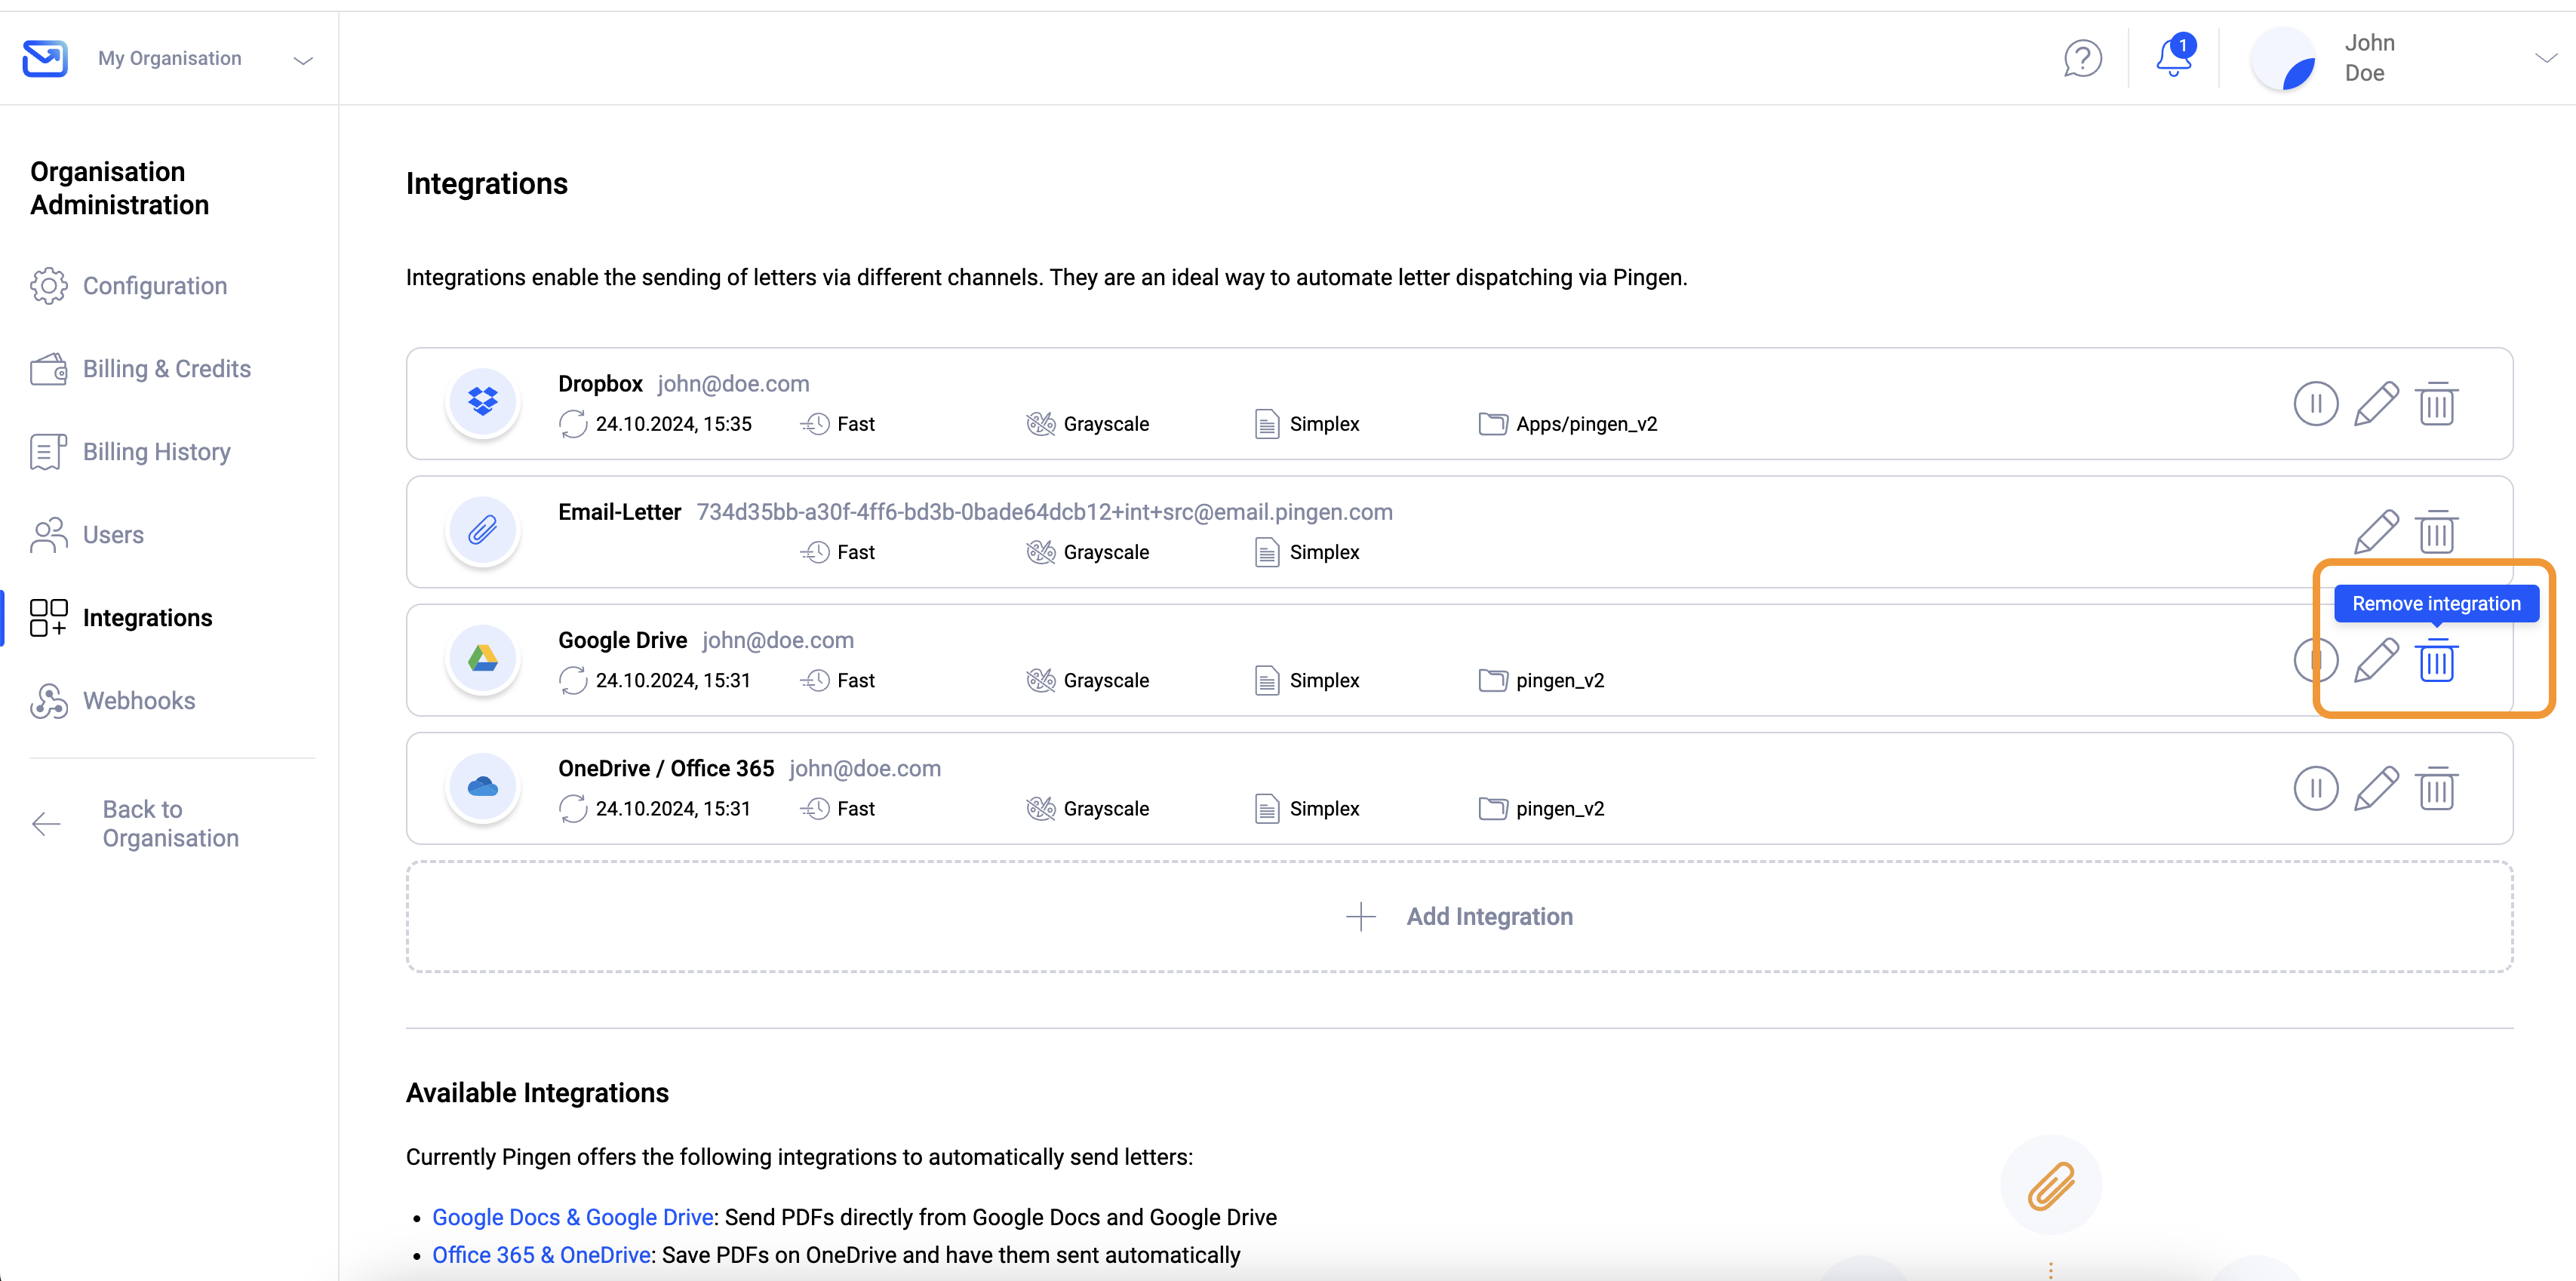Click John Doe avatar

click(2283, 58)
